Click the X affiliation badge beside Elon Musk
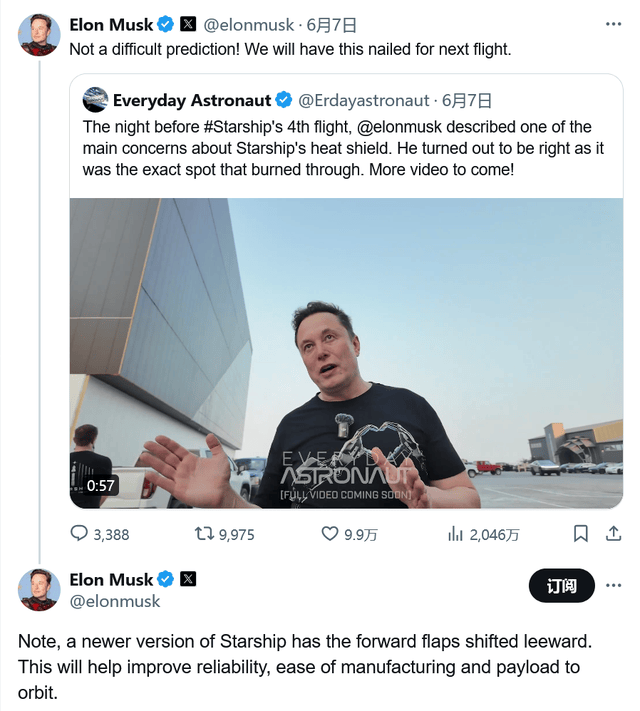 click(188, 24)
